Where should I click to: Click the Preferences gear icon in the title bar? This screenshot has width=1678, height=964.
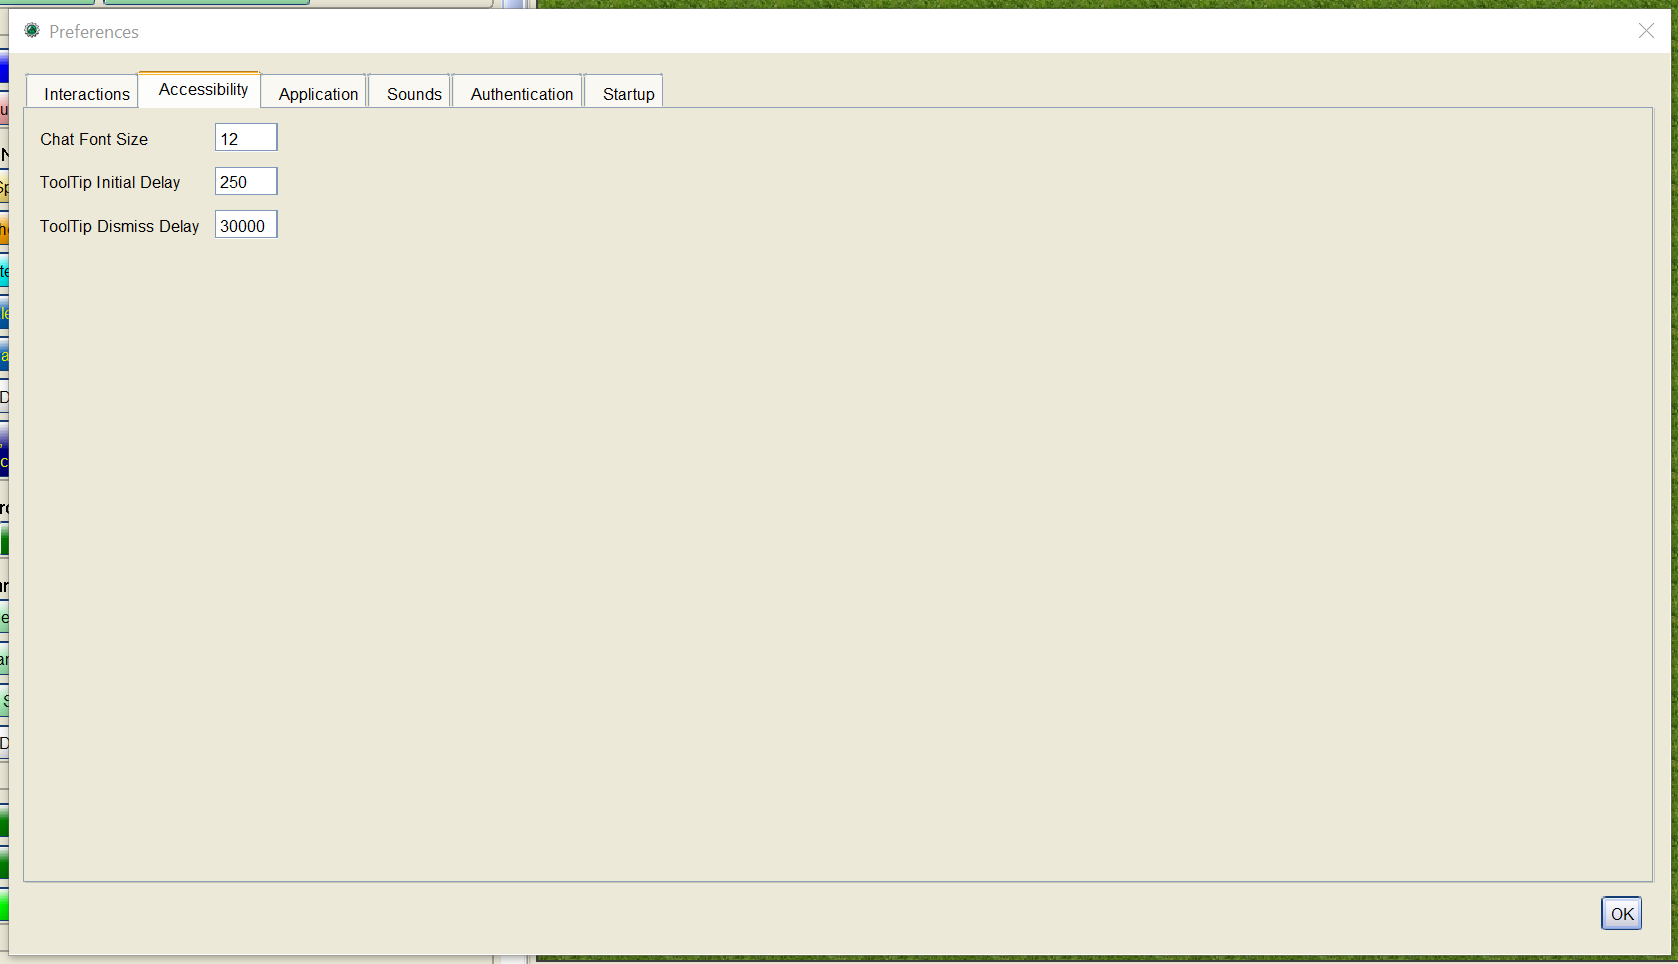pyautogui.click(x=31, y=31)
